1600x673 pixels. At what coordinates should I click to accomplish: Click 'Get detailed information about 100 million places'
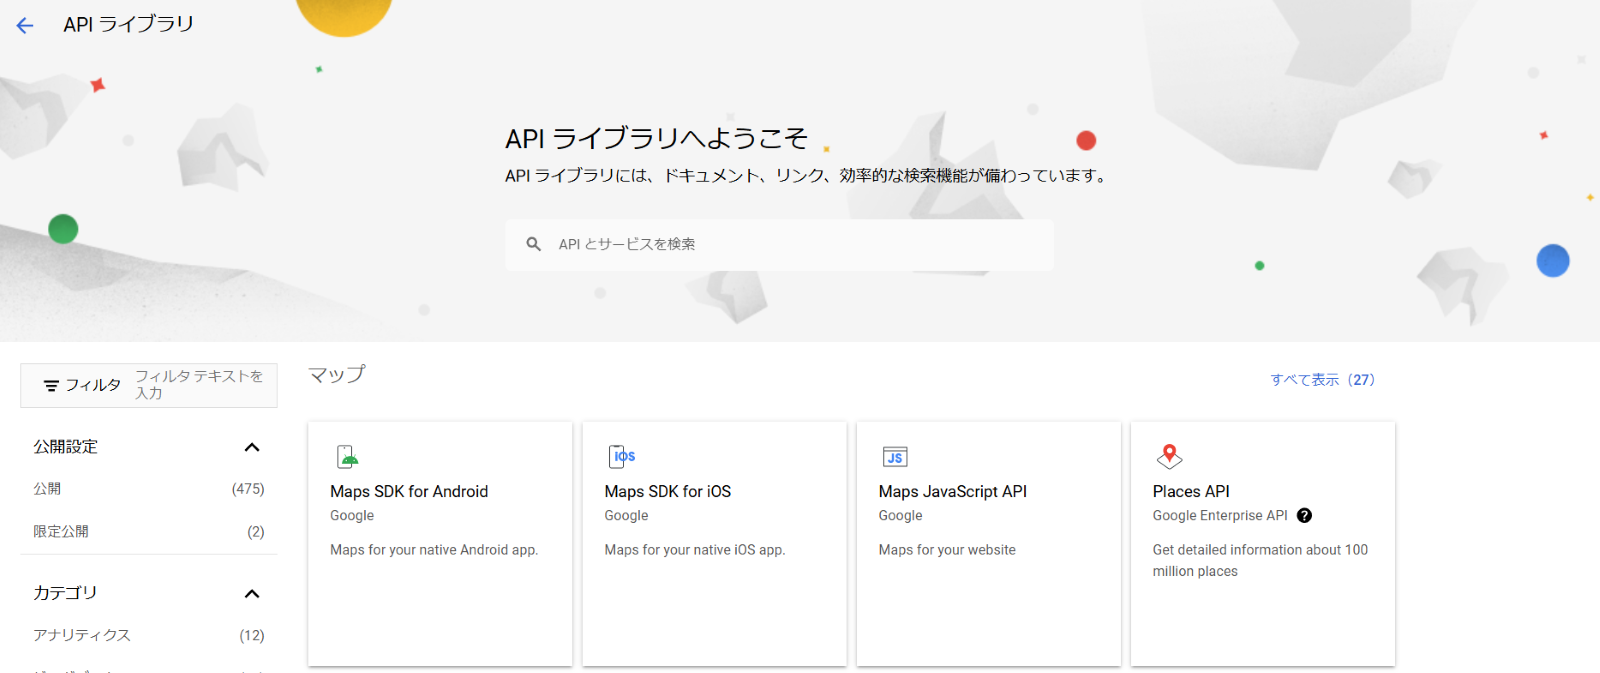1260,561
